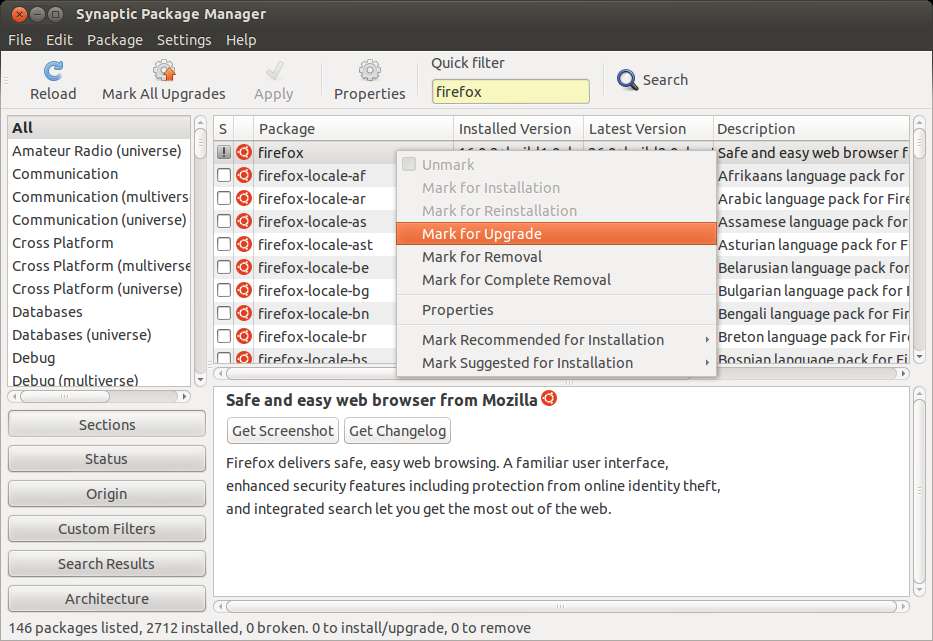Click Ubuntu icon next to firefox-locale-ast

243,244
